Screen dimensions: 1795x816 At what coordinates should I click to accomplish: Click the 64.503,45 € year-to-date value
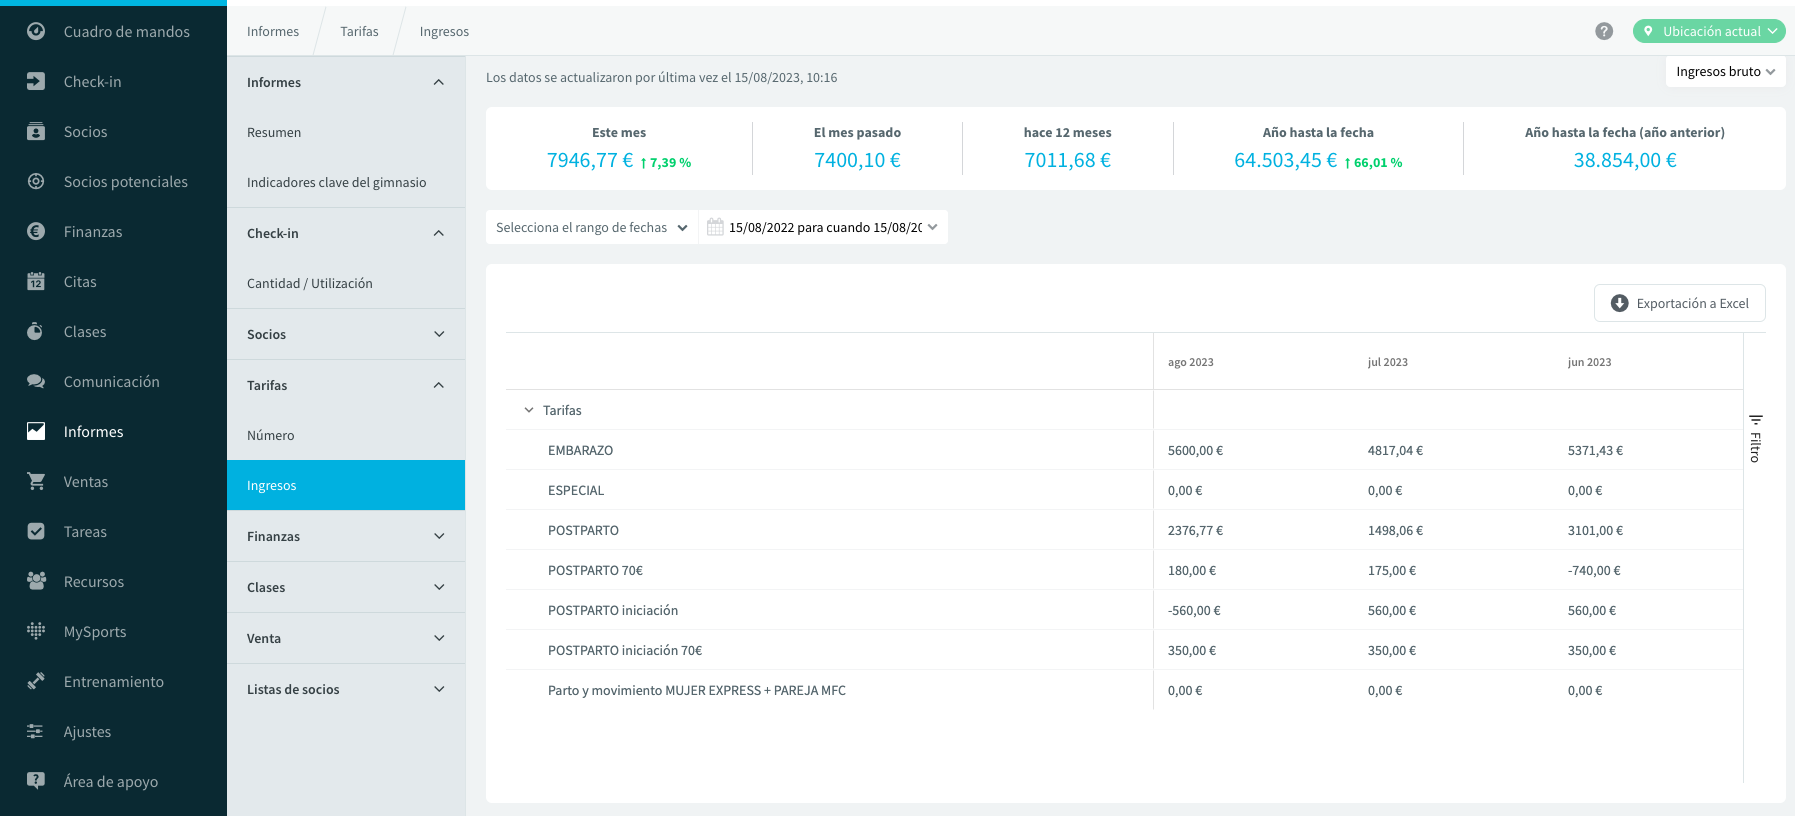pyautogui.click(x=1285, y=160)
